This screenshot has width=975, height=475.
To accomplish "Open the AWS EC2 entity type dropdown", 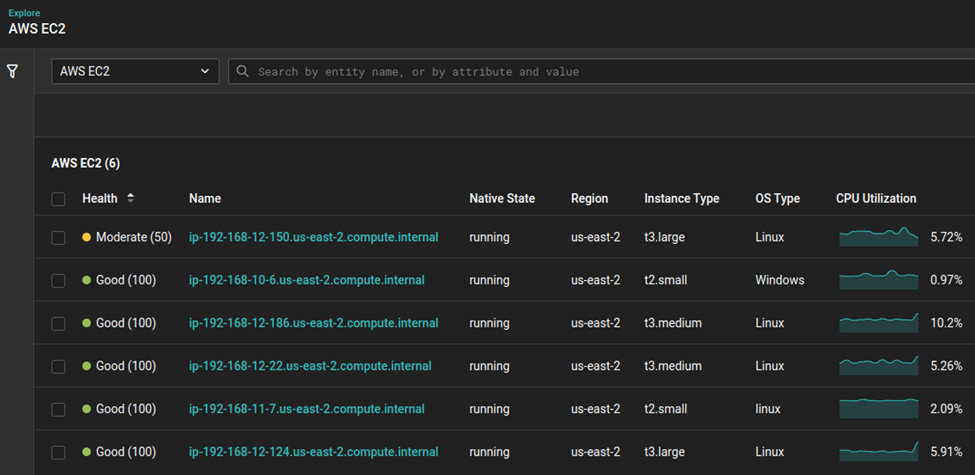I will [x=135, y=71].
